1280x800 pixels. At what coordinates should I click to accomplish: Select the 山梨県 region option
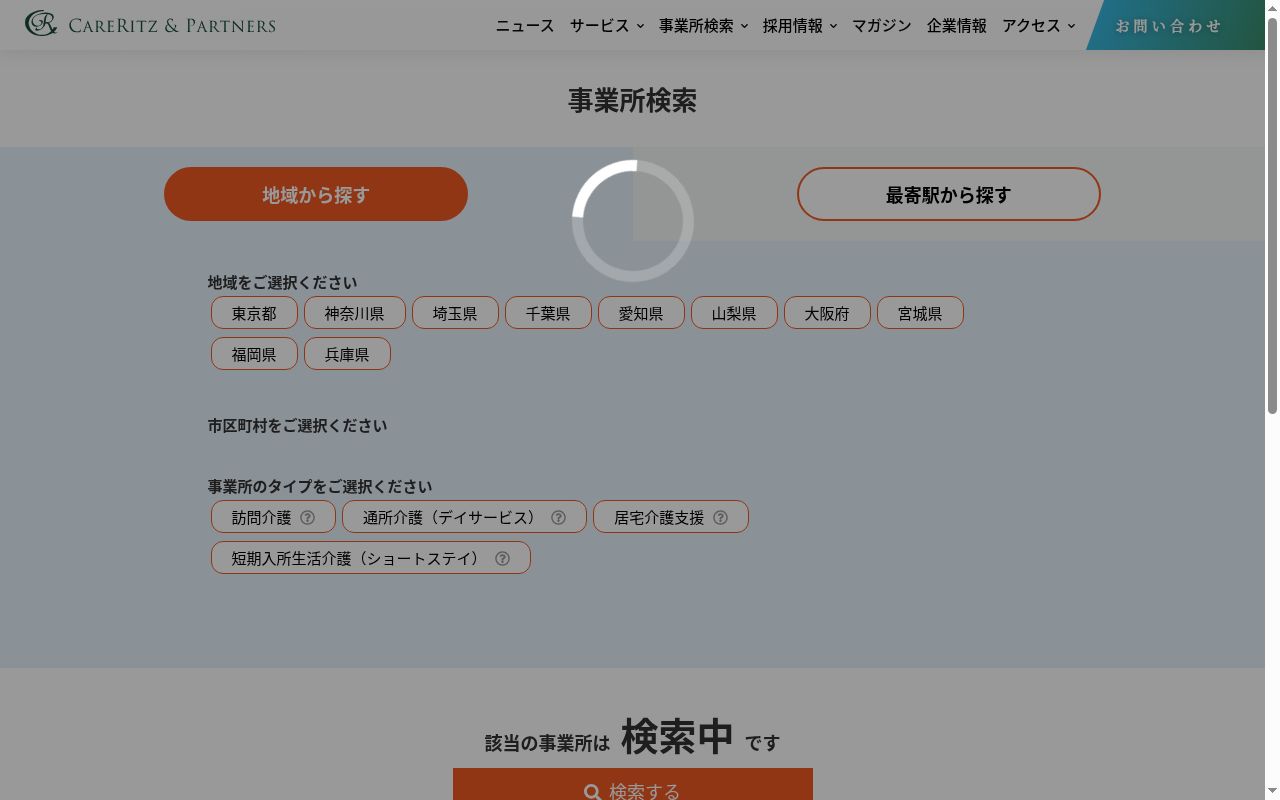click(x=734, y=313)
